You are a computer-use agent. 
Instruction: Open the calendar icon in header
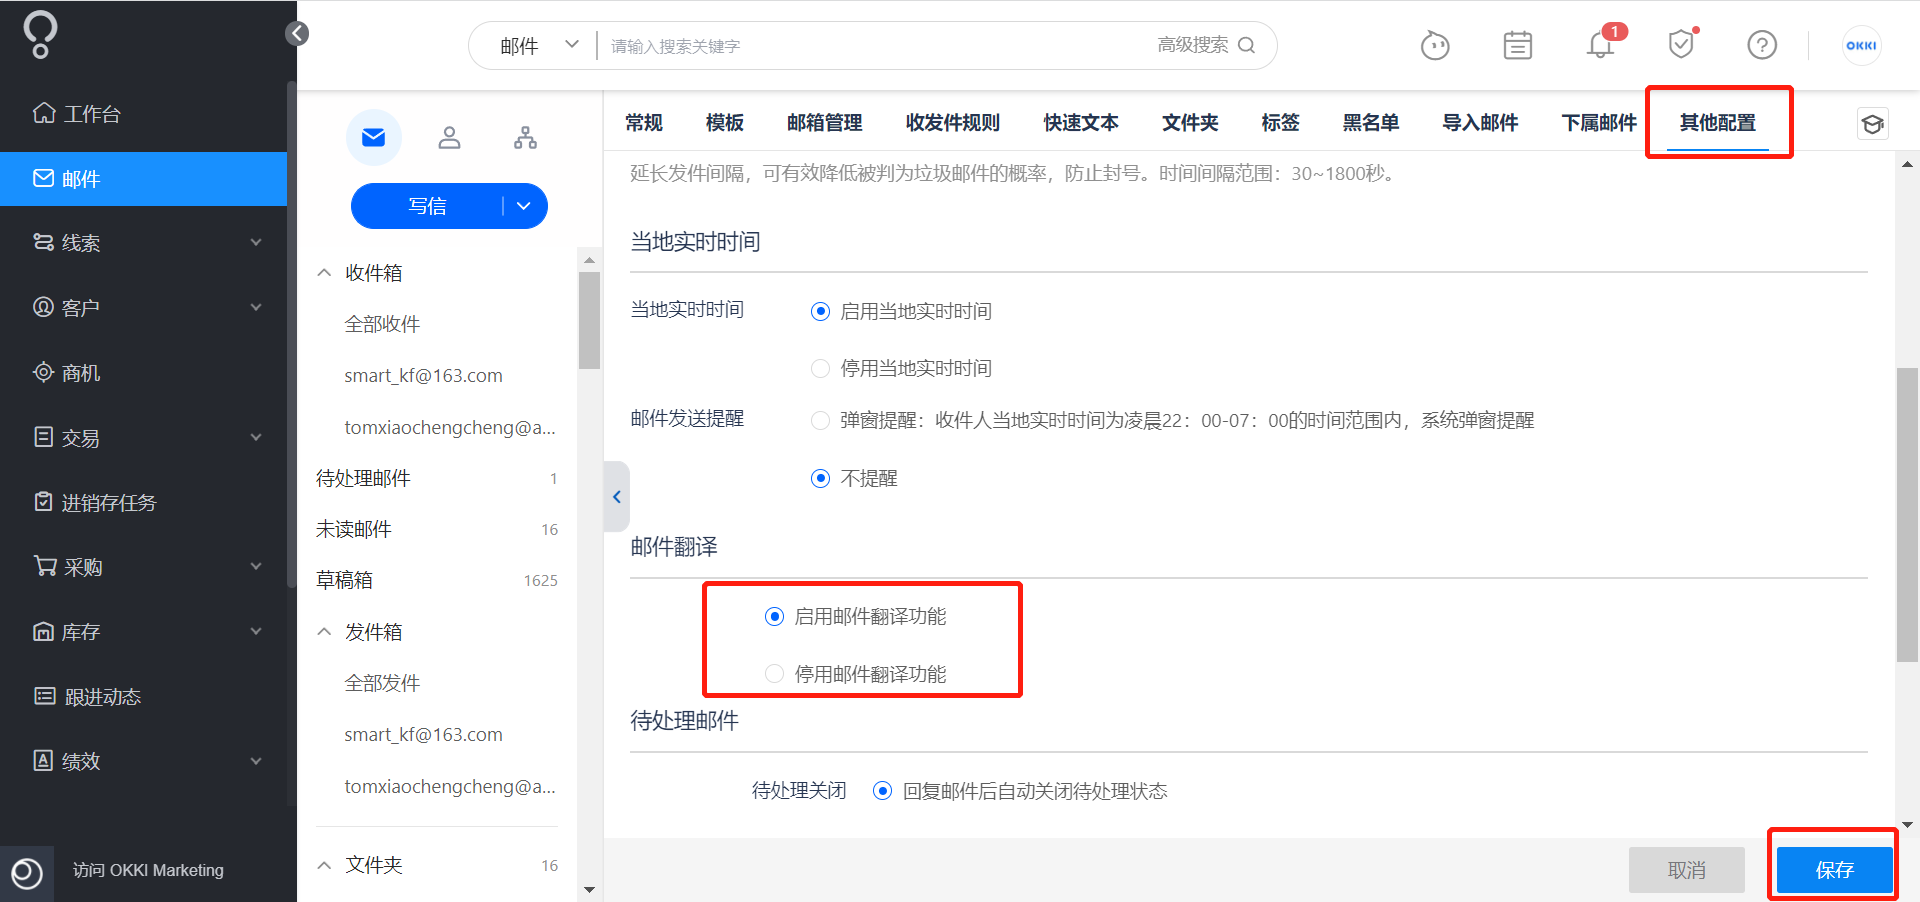pyautogui.click(x=1518, y=45)
